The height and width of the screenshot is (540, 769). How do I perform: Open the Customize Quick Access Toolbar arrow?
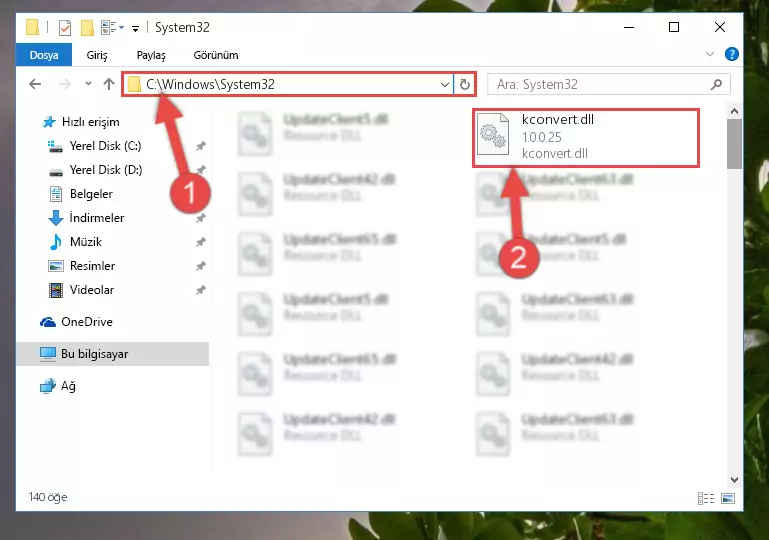click(135, 29)
